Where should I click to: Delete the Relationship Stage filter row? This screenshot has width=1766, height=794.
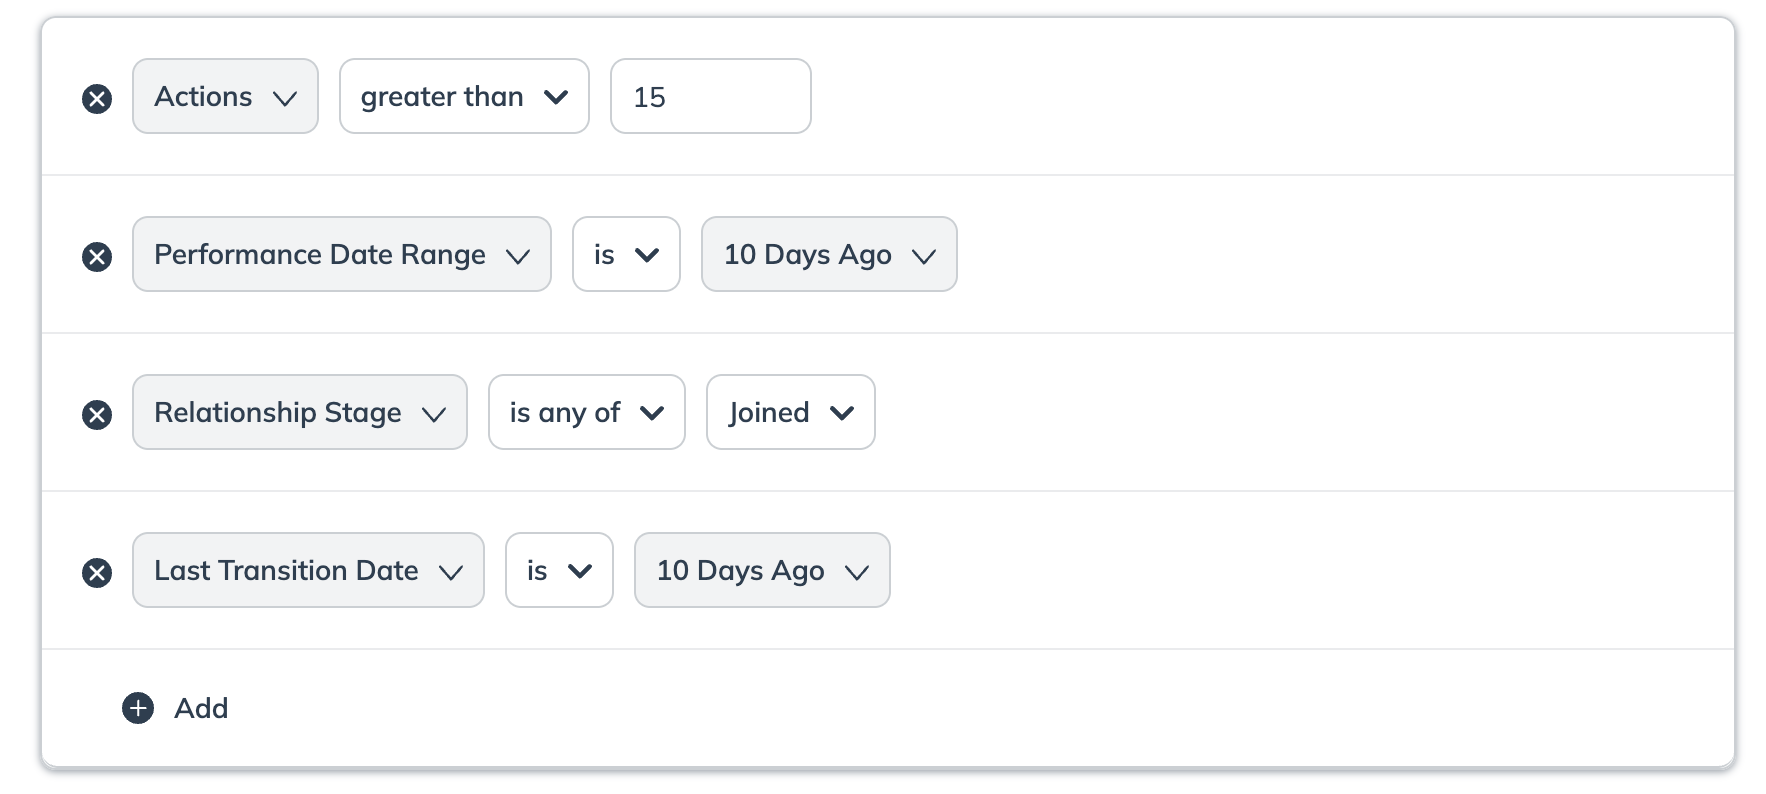coord(97,414)
